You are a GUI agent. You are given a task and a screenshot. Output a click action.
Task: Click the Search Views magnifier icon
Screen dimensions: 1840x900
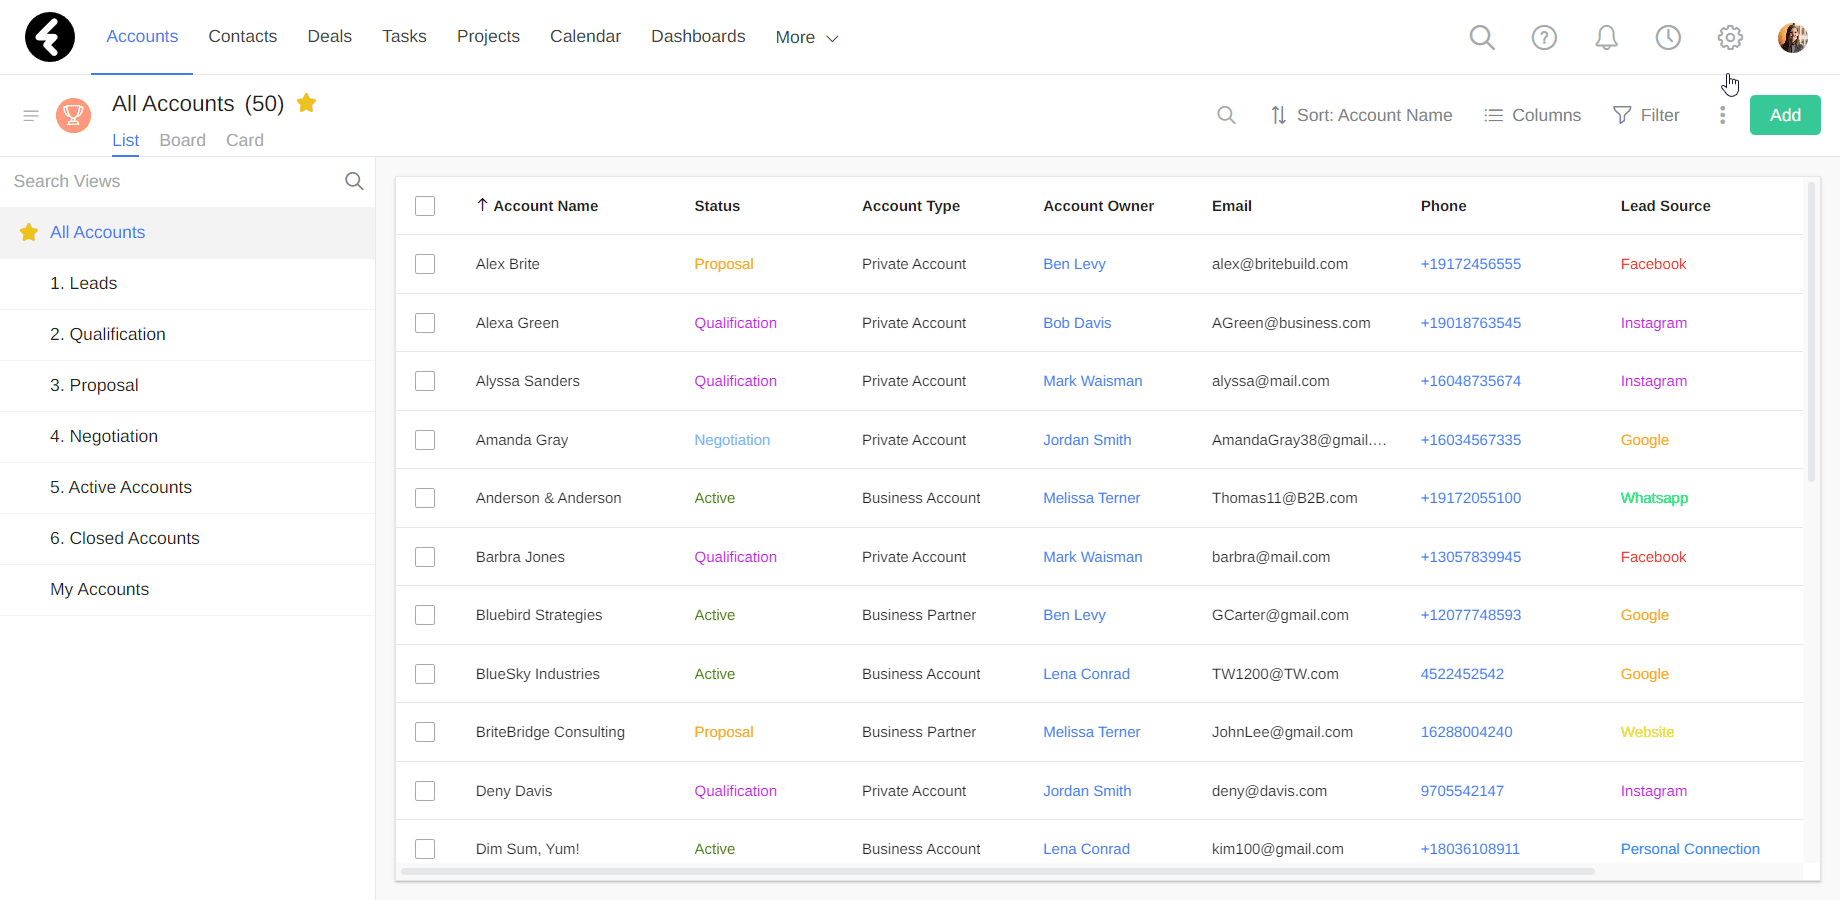354,181
